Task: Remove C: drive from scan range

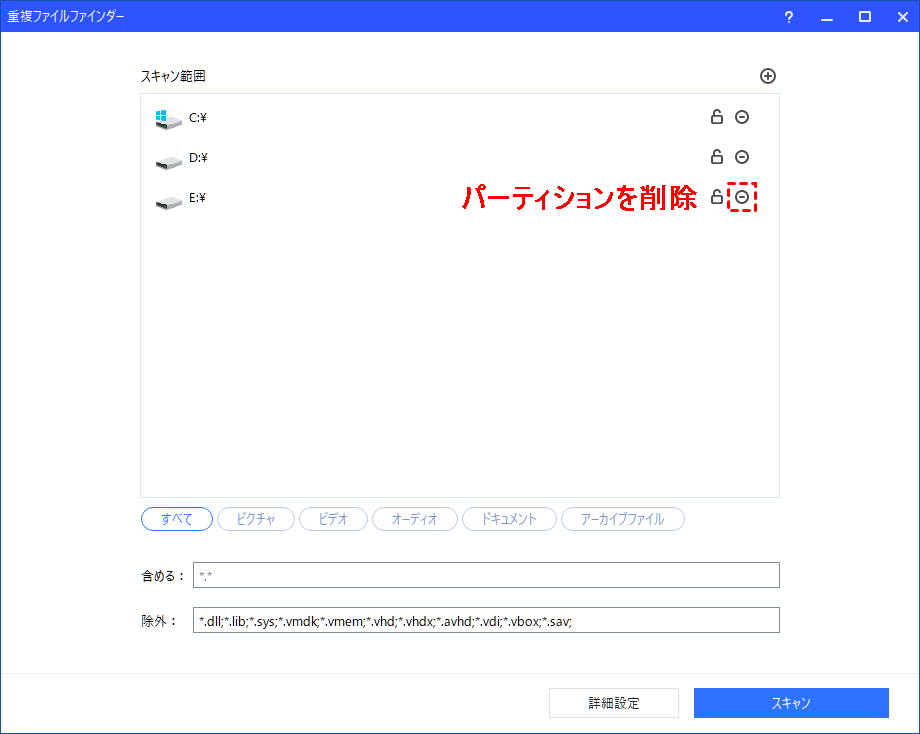Action: pyautogui.click(x=742, y=117)
